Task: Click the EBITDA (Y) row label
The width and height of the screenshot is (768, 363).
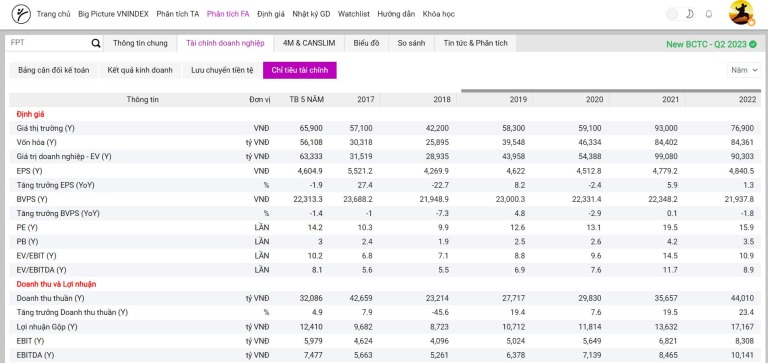Action: 35,355
